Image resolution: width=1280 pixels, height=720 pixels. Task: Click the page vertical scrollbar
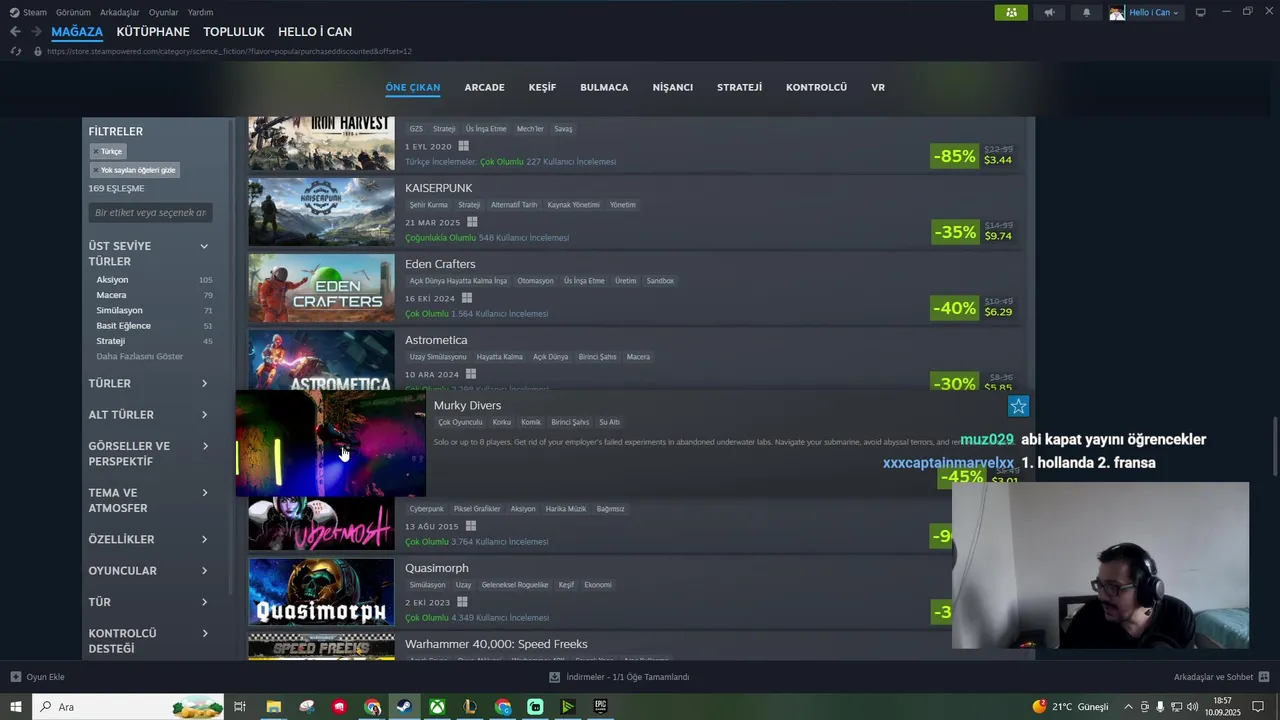[x=1273, y=447]
